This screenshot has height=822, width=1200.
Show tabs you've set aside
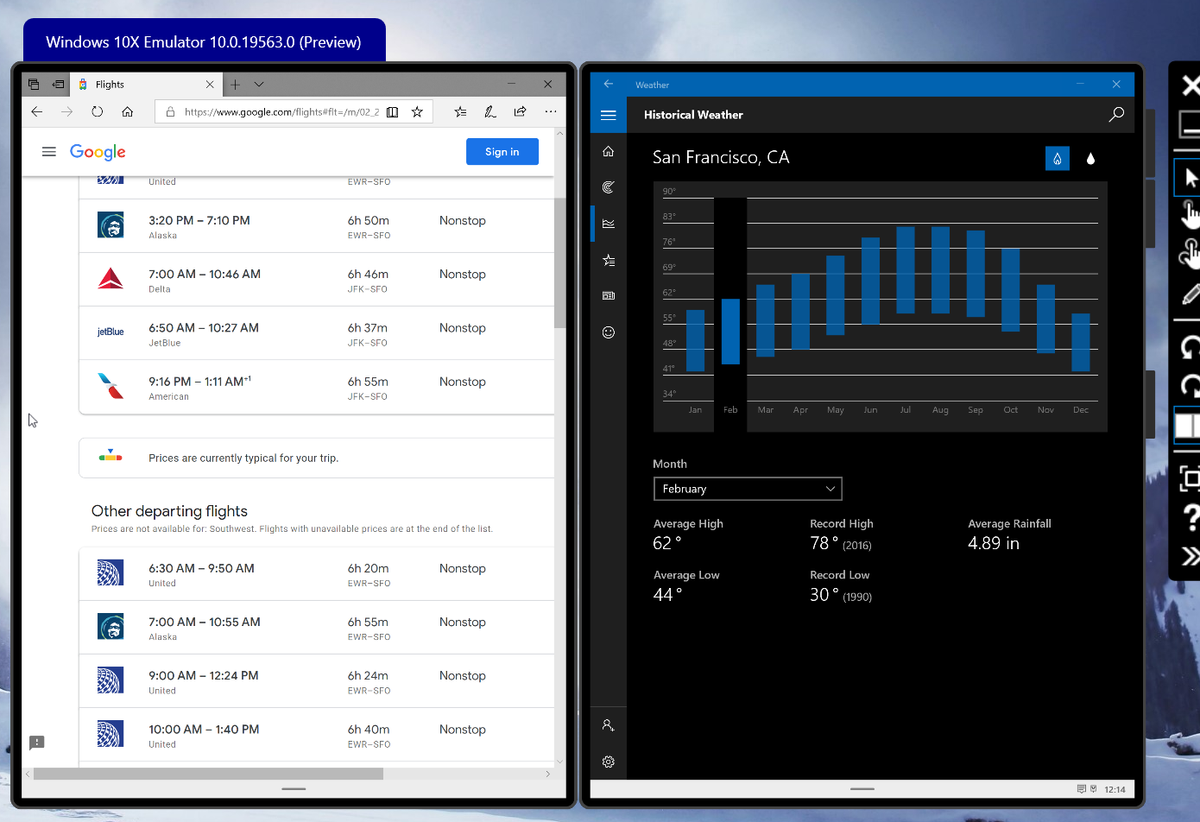click(x=34, y=85)
